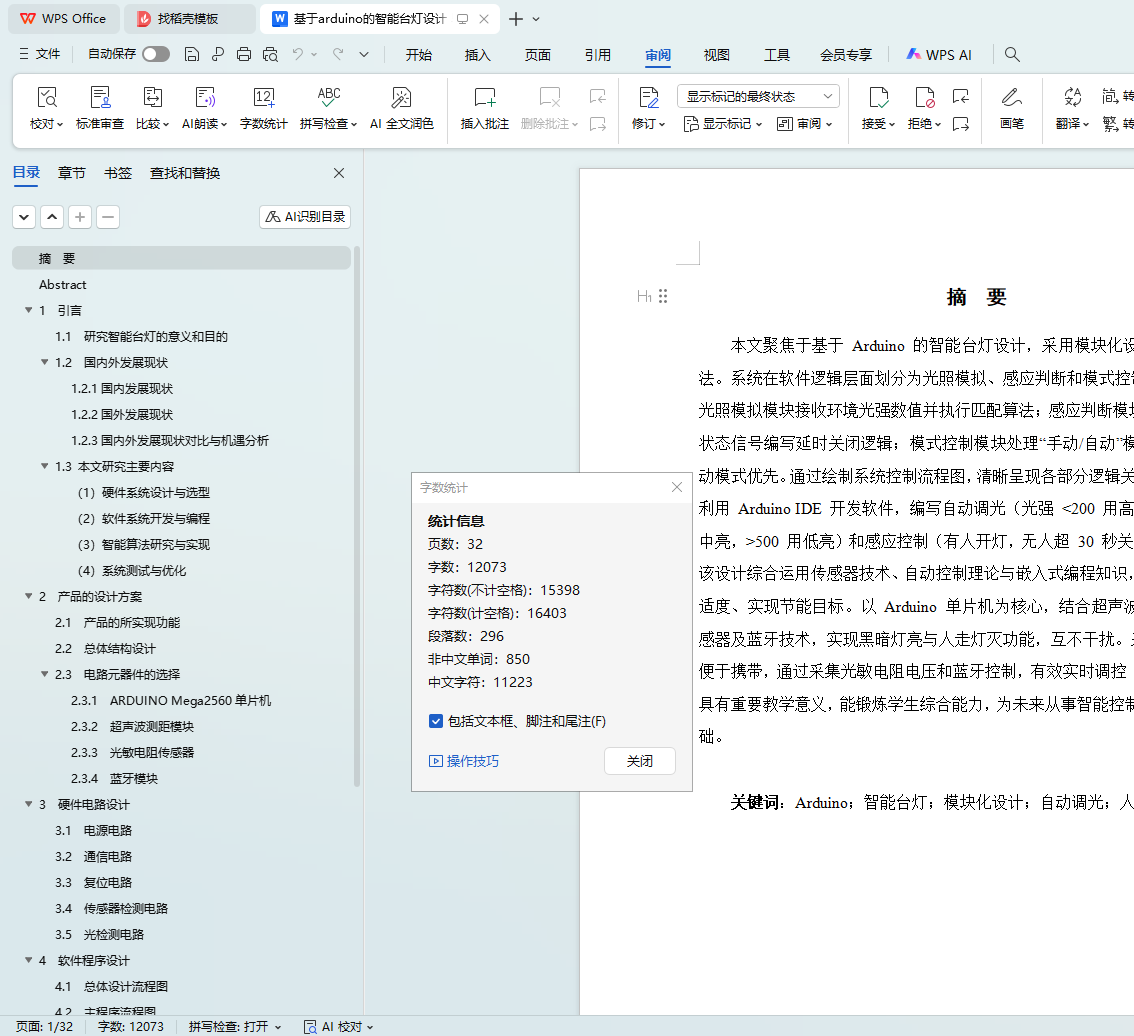1134x1036 pixels.
Task: Switch to the 视图 ribbon tab
Action: tap(716, 55)
